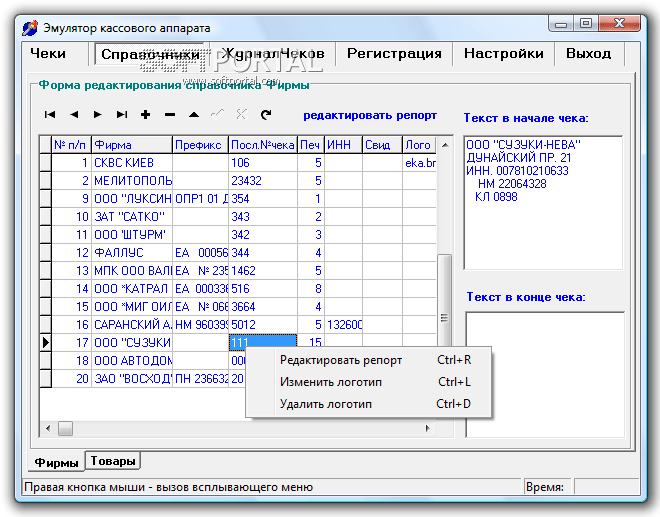
Task: Go to next record arrow
Action: click(98, 115)
